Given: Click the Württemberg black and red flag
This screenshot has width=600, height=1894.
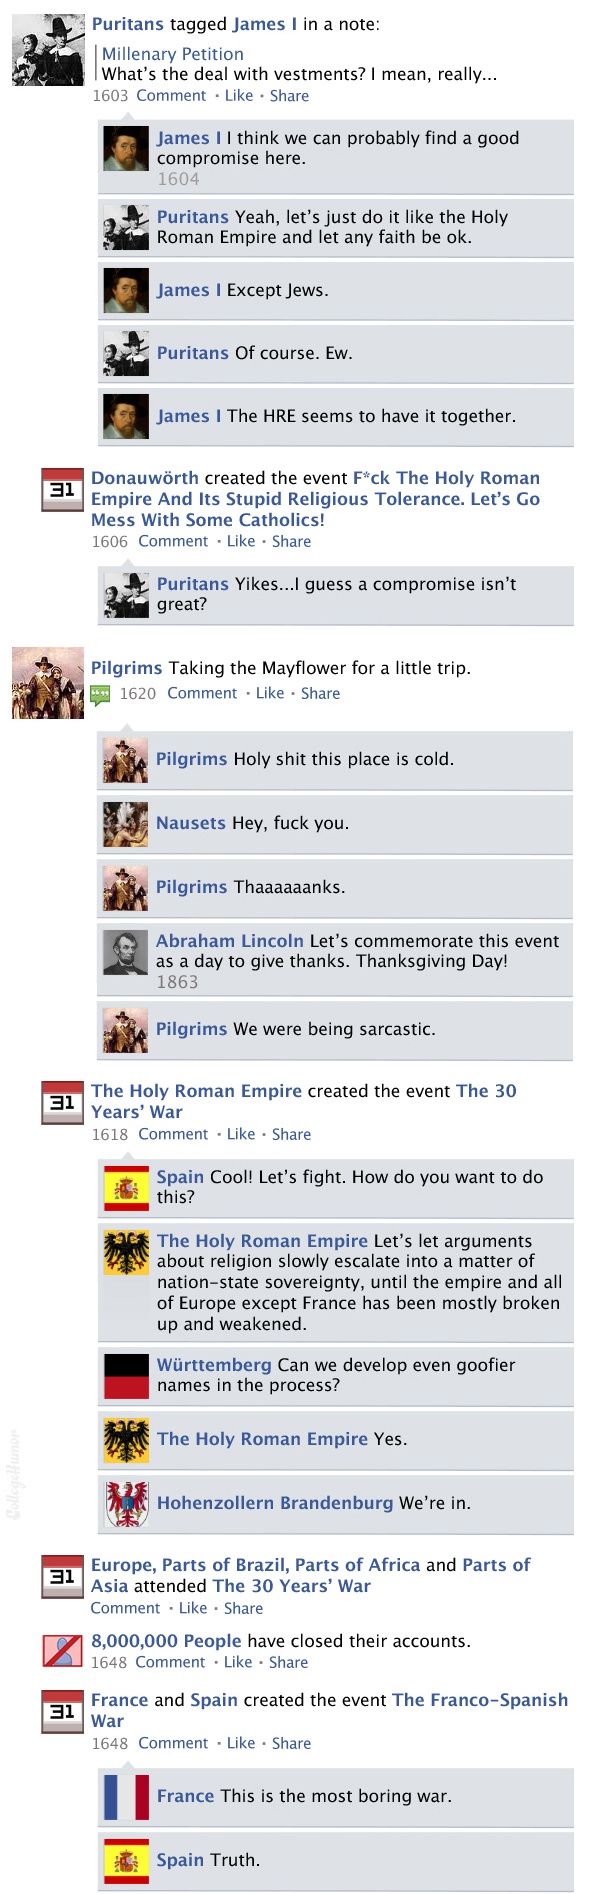Looking at the screenshot, I should point(127,1375).
